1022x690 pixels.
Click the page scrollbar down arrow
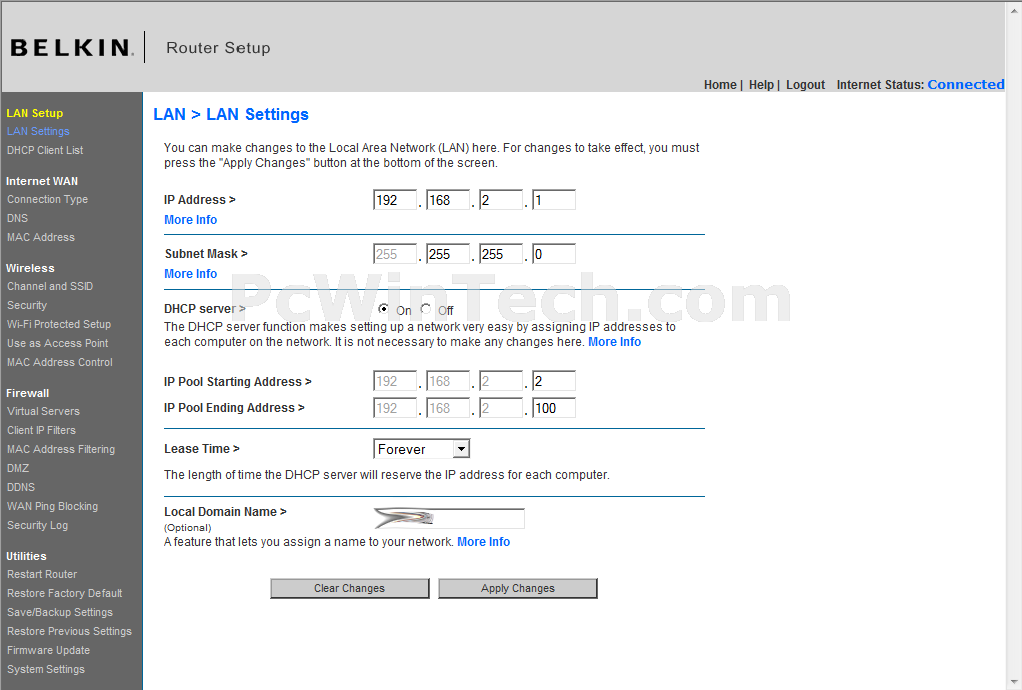1014,682
